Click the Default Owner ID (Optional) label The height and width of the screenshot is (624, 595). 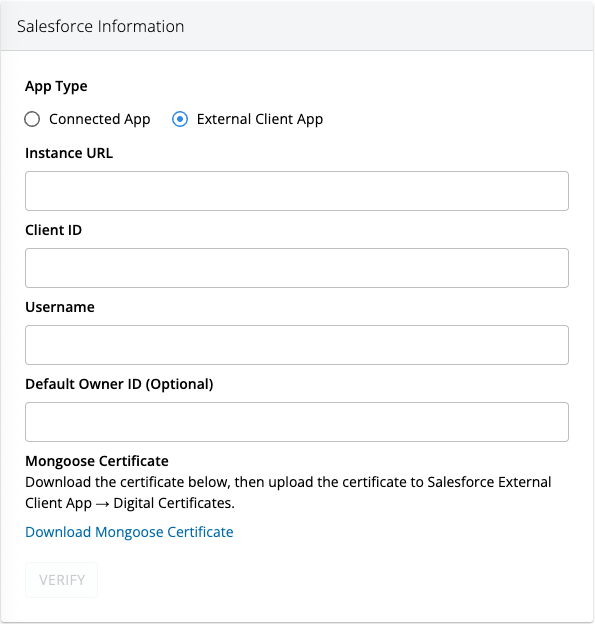pos(119,384)
